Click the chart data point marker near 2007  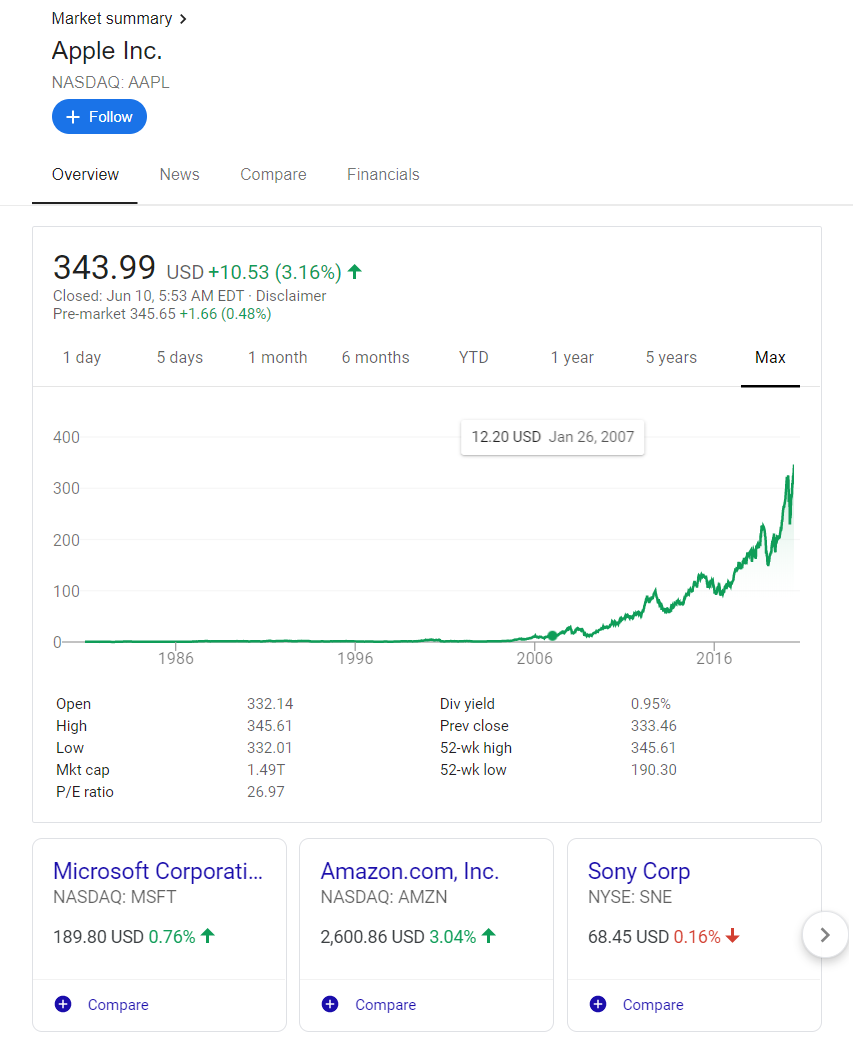coord(552,636)
